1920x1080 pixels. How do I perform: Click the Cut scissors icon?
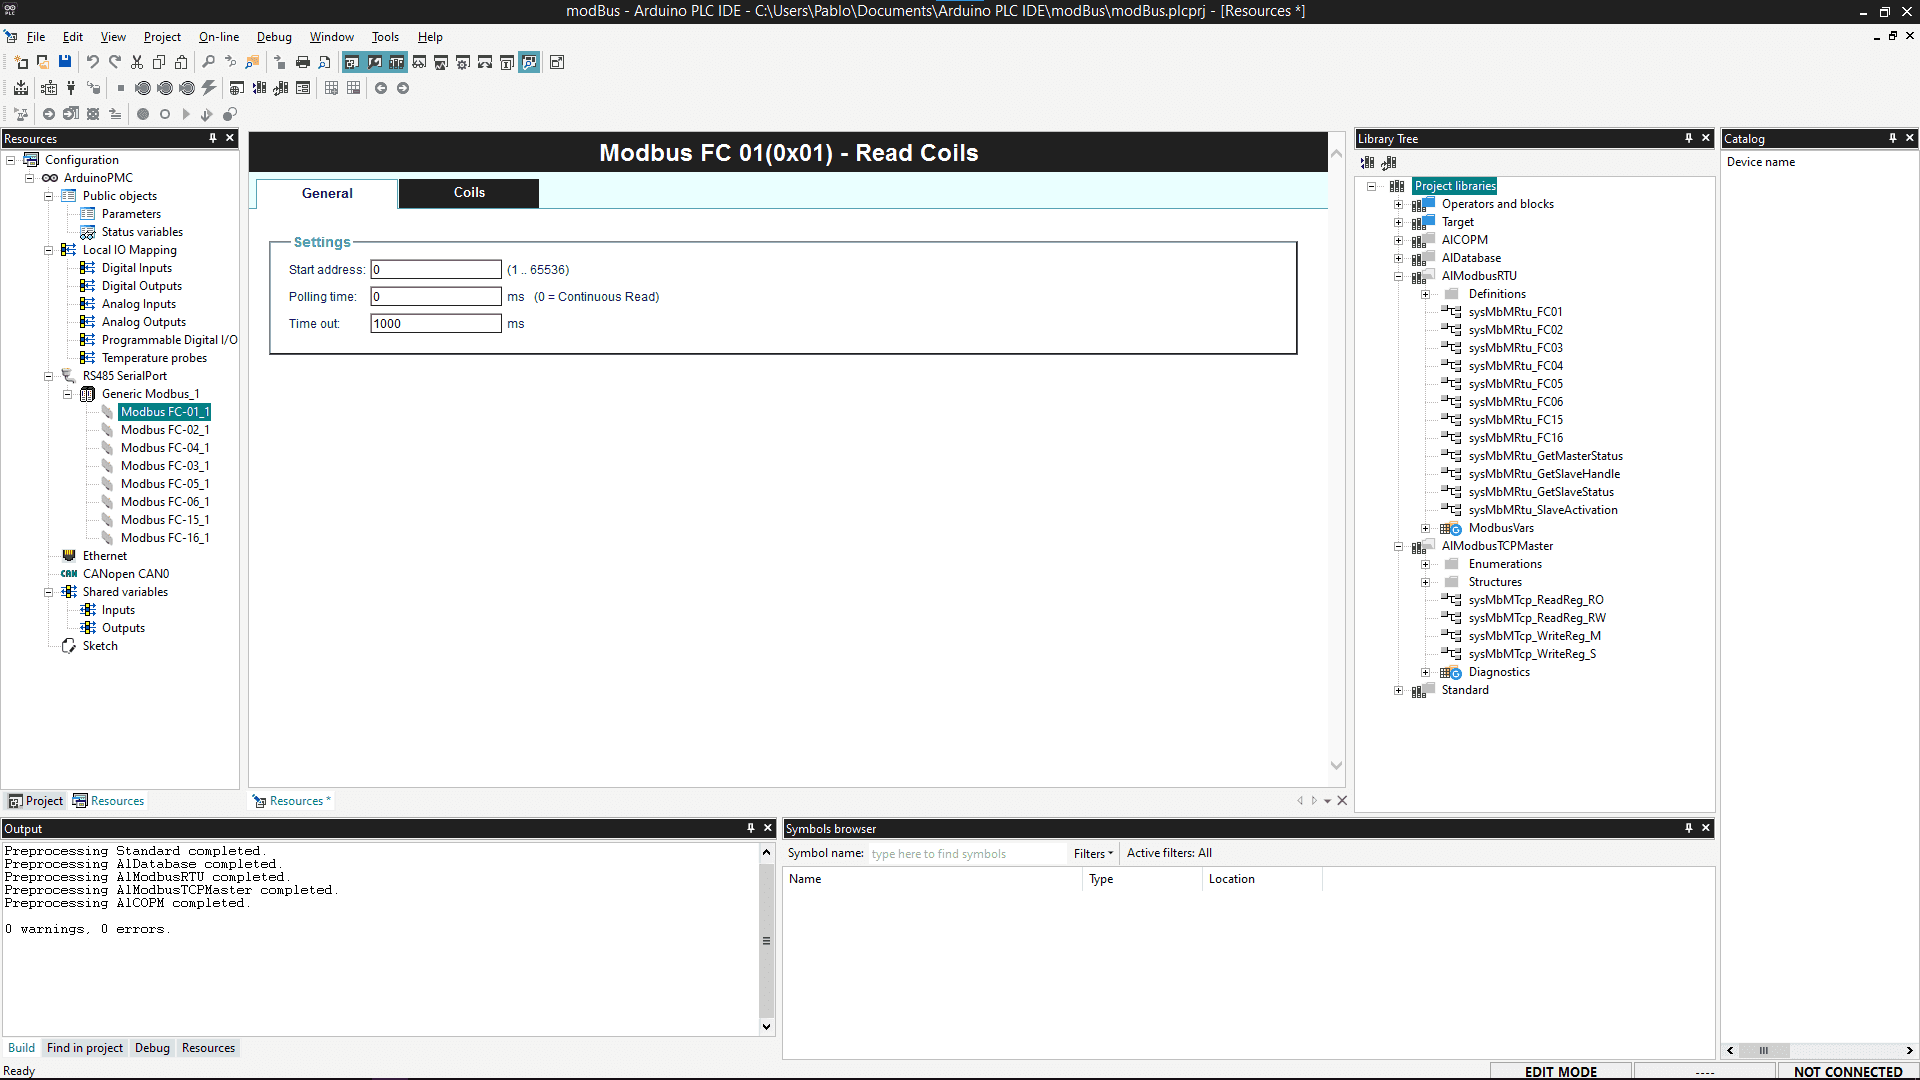[137, 62]
